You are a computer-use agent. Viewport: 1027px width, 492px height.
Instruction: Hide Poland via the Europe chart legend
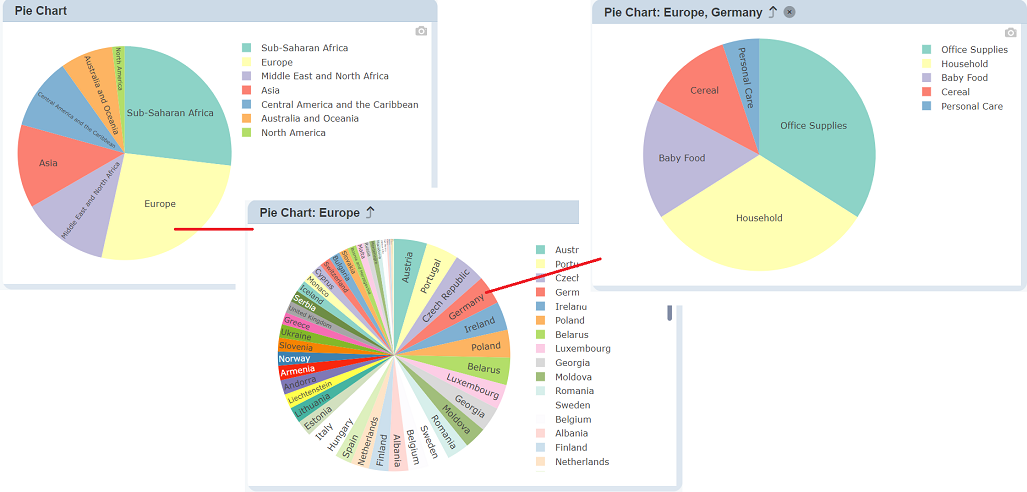(x=570, y=321)
